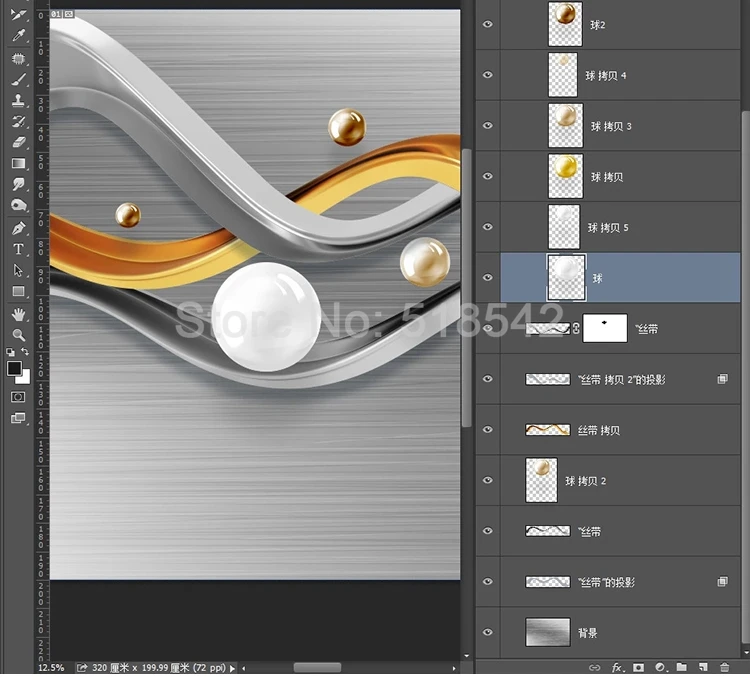Select the 丝带 拷贝 2 的投影 layer name
The height and width of the screenshot is (684, 750).
point(621,380)
